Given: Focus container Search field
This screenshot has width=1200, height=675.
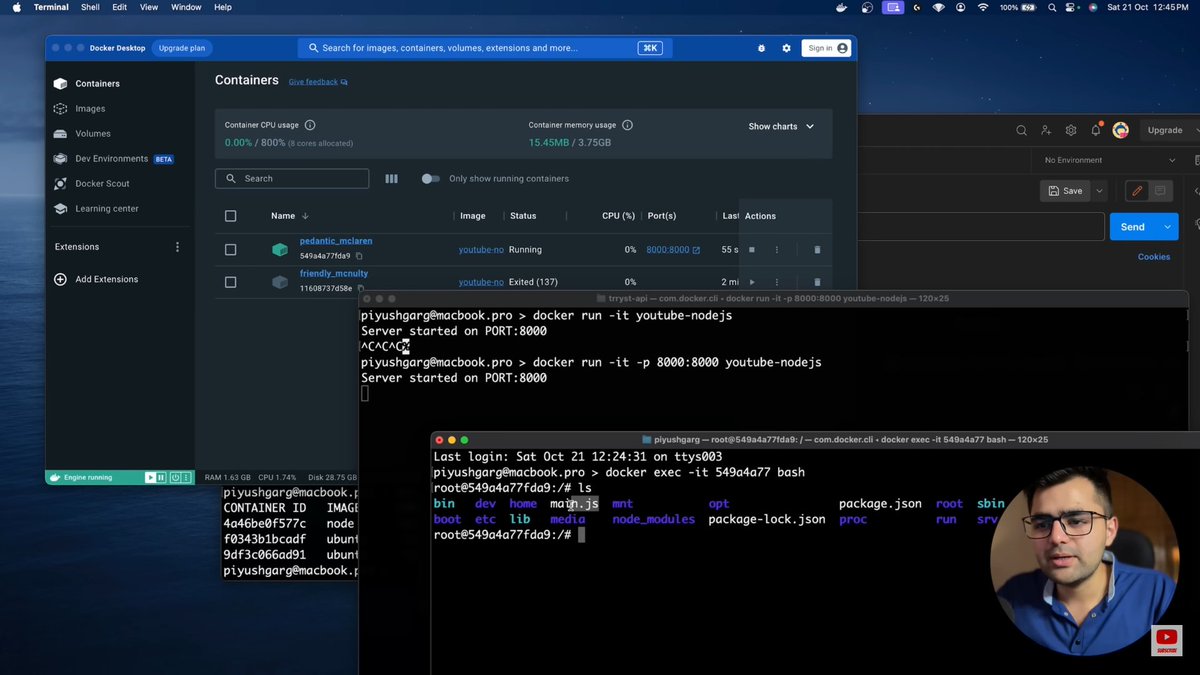Looking at the screenshot, I should point(292,179).
